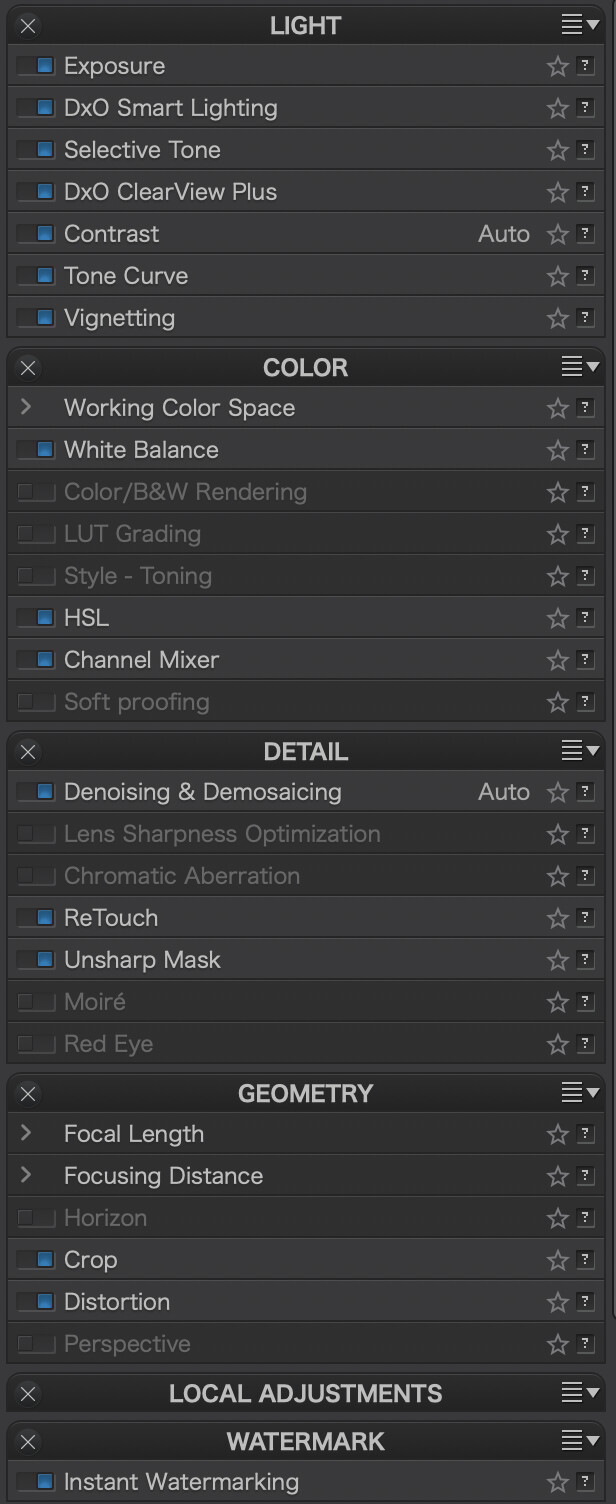The image size is (616, 1504).
Task: Star the Crop tool
Action: 557,1261
